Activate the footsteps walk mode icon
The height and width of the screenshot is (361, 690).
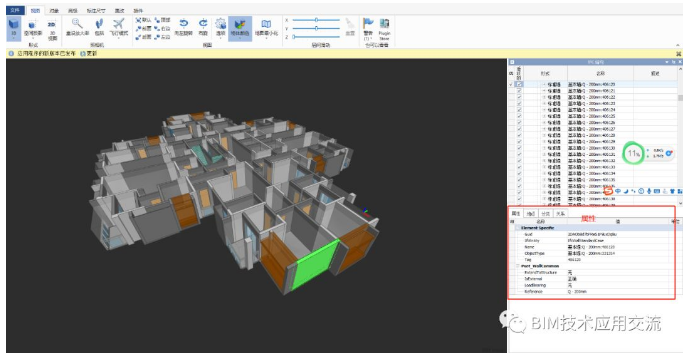(99, 24)
